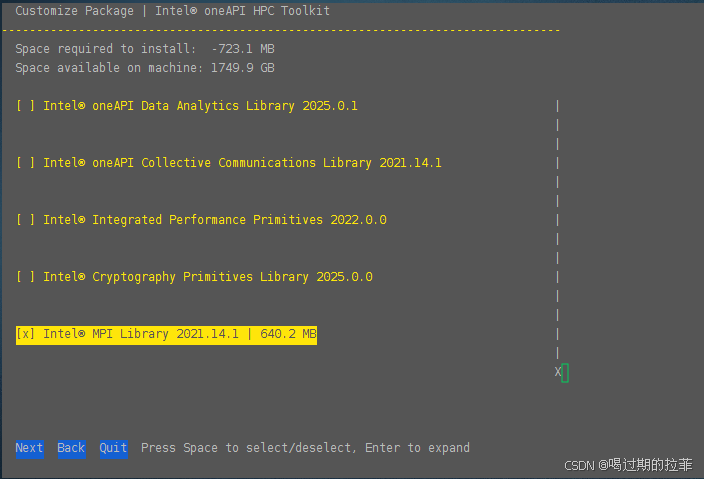
Task: Click the highlighted MPI Library 2021.14.1 row
Action: (x=165, y=334)
